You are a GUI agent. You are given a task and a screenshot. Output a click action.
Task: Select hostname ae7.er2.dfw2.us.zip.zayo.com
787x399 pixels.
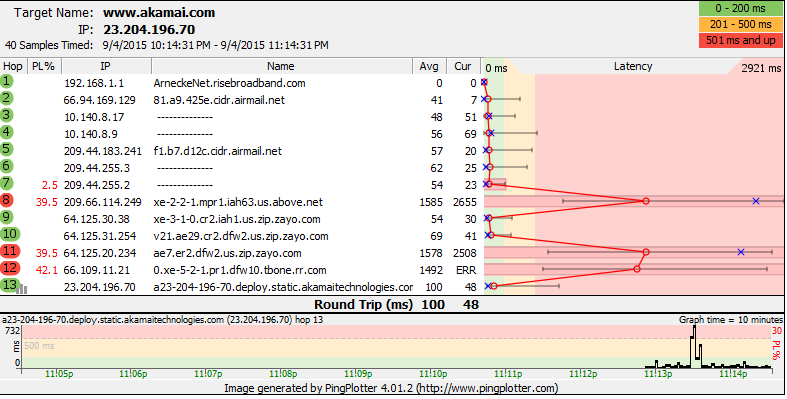[x=227, y=253]
